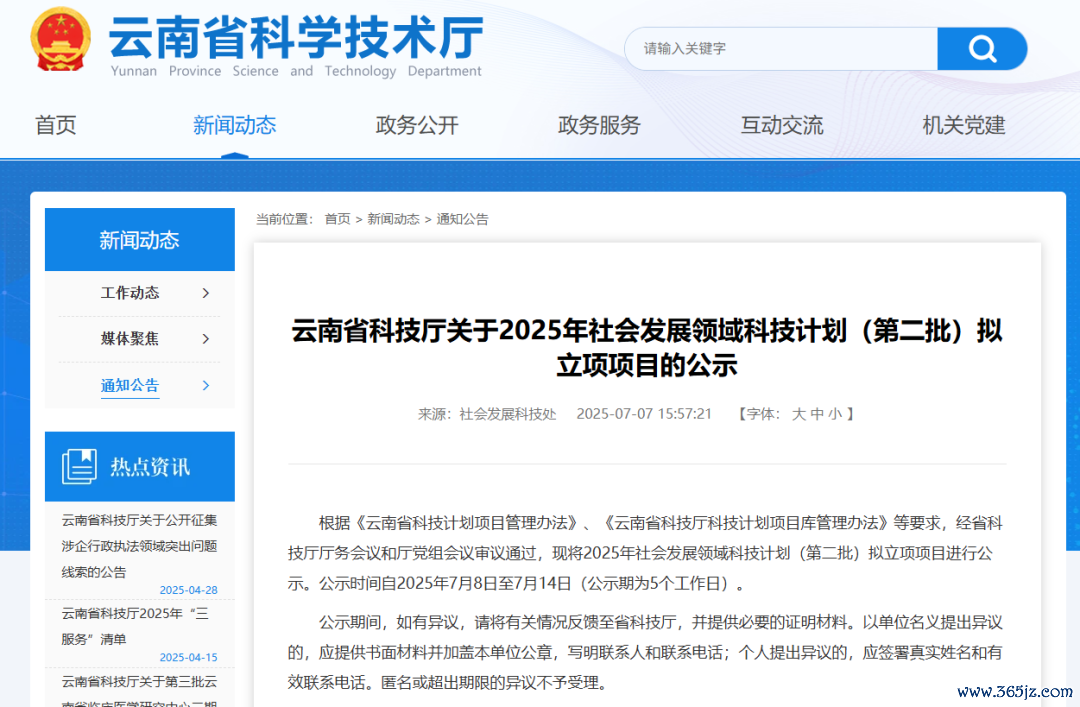The width and height of the screenshot is (1080, 707).
Task: Go to 首页 in the breadcrumb
Action: 338,219
